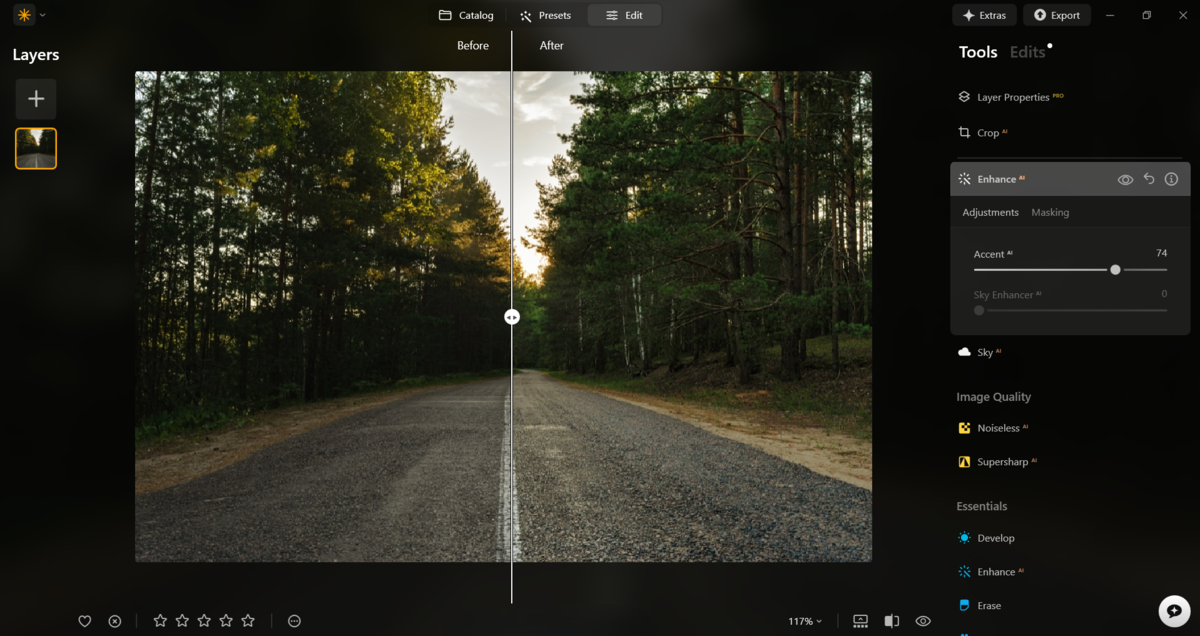The height and width of the screenshot is (636, 1200).
Task: Click the Essentials section heading
Action: (x=982, y=506)
